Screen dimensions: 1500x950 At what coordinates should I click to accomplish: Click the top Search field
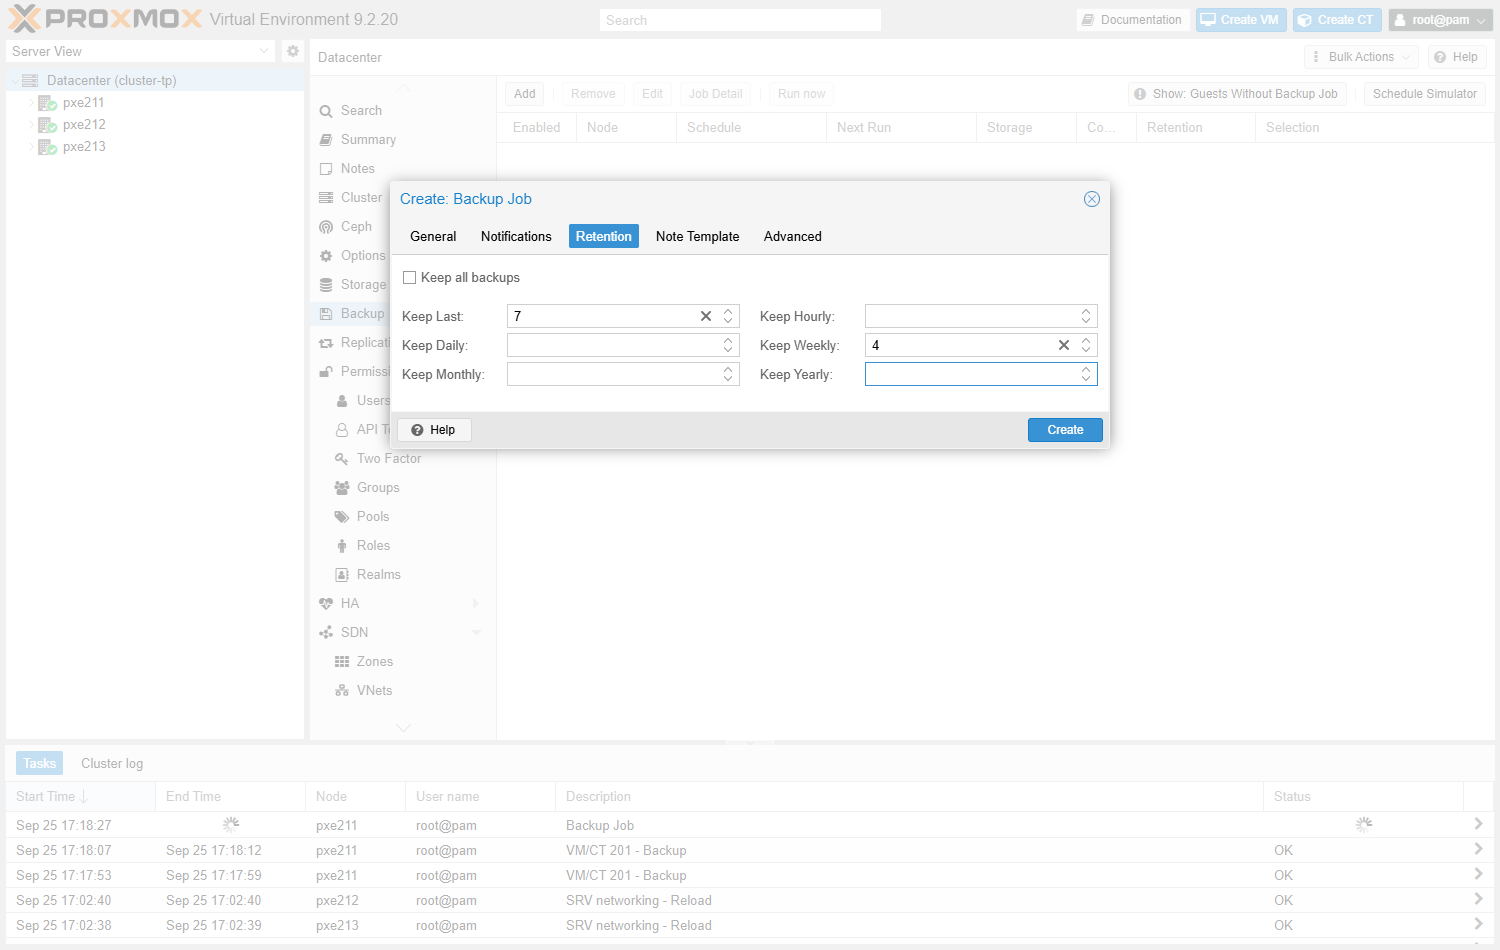pyautogui.click(x=740, y=20)
